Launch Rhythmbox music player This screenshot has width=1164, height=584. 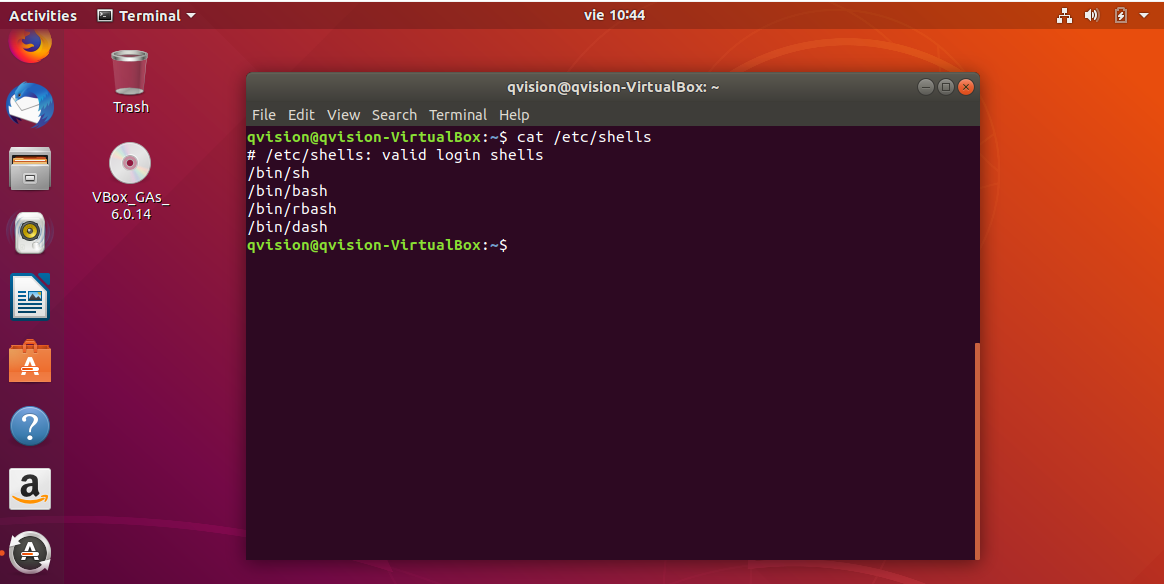click(30, 233)
